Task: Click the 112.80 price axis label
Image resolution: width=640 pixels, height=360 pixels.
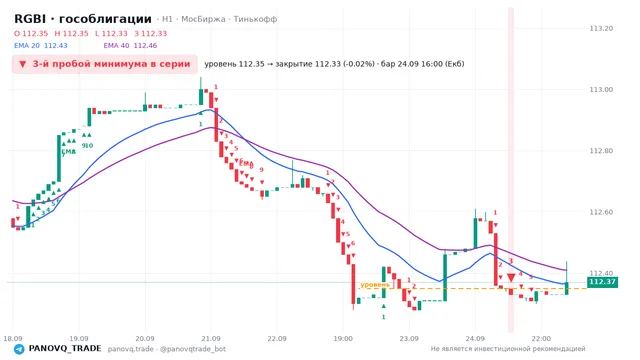Action: [x=601, y=151]
